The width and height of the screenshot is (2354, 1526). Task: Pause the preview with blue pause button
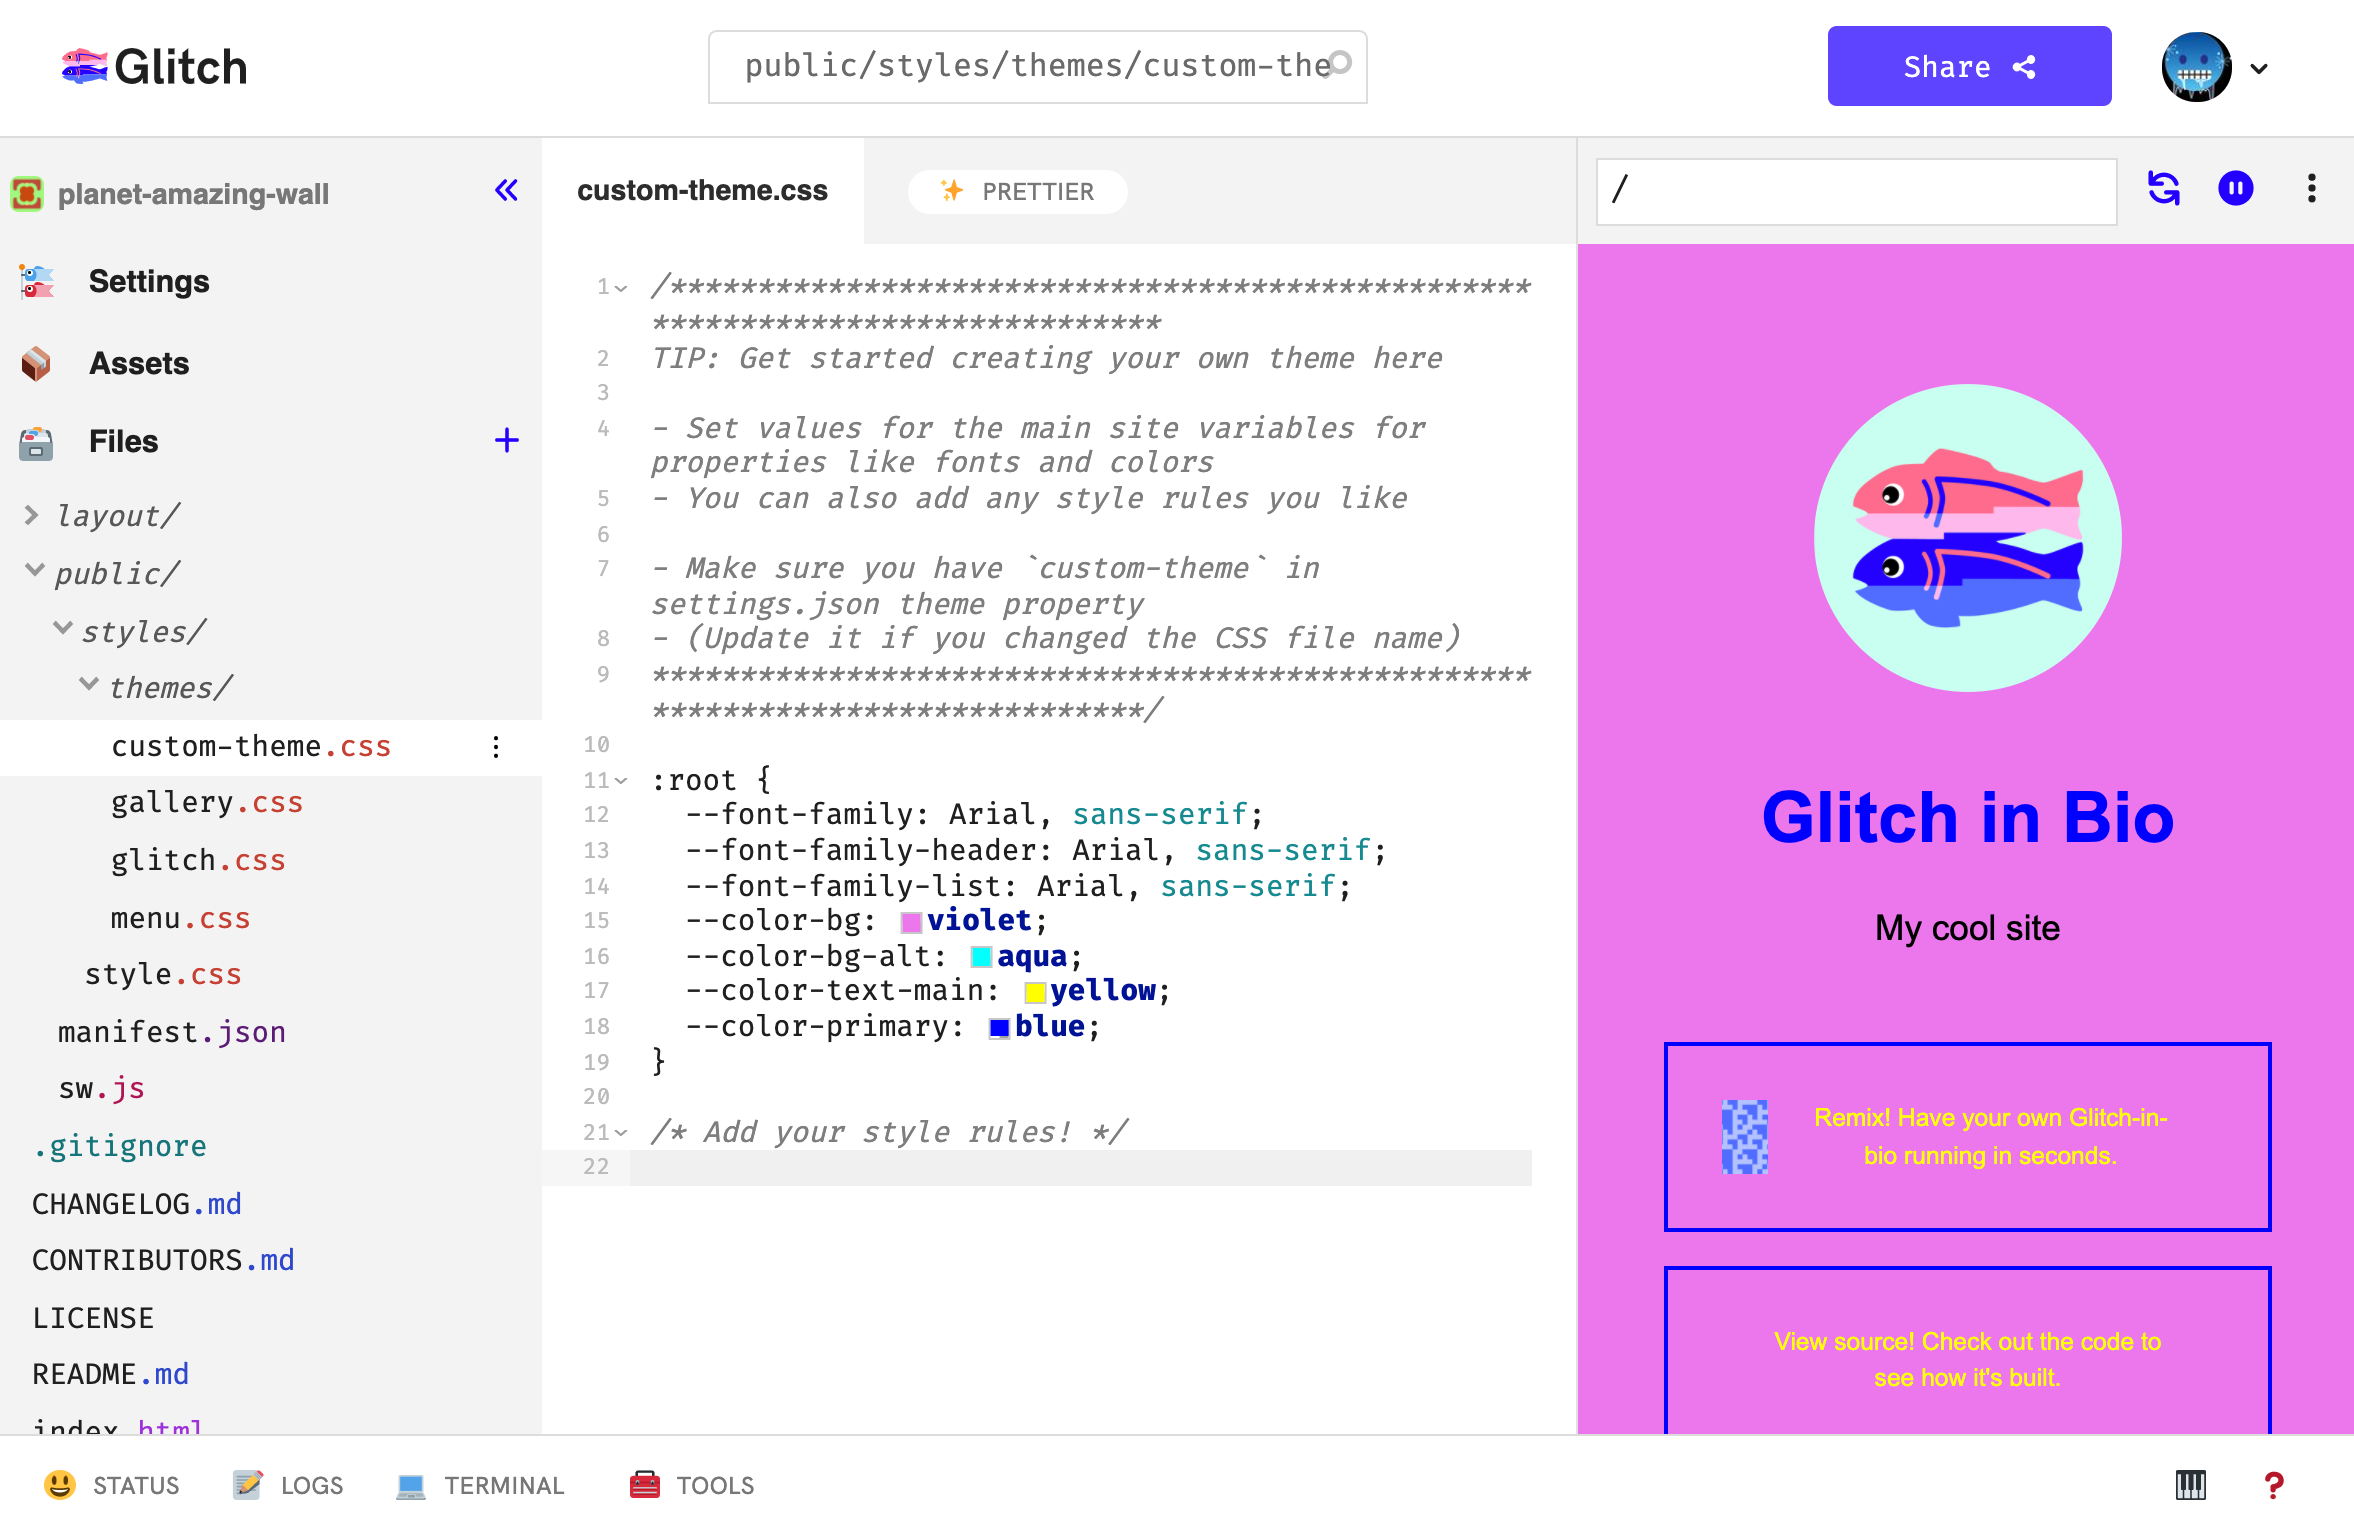click(x=2235, y=188)
